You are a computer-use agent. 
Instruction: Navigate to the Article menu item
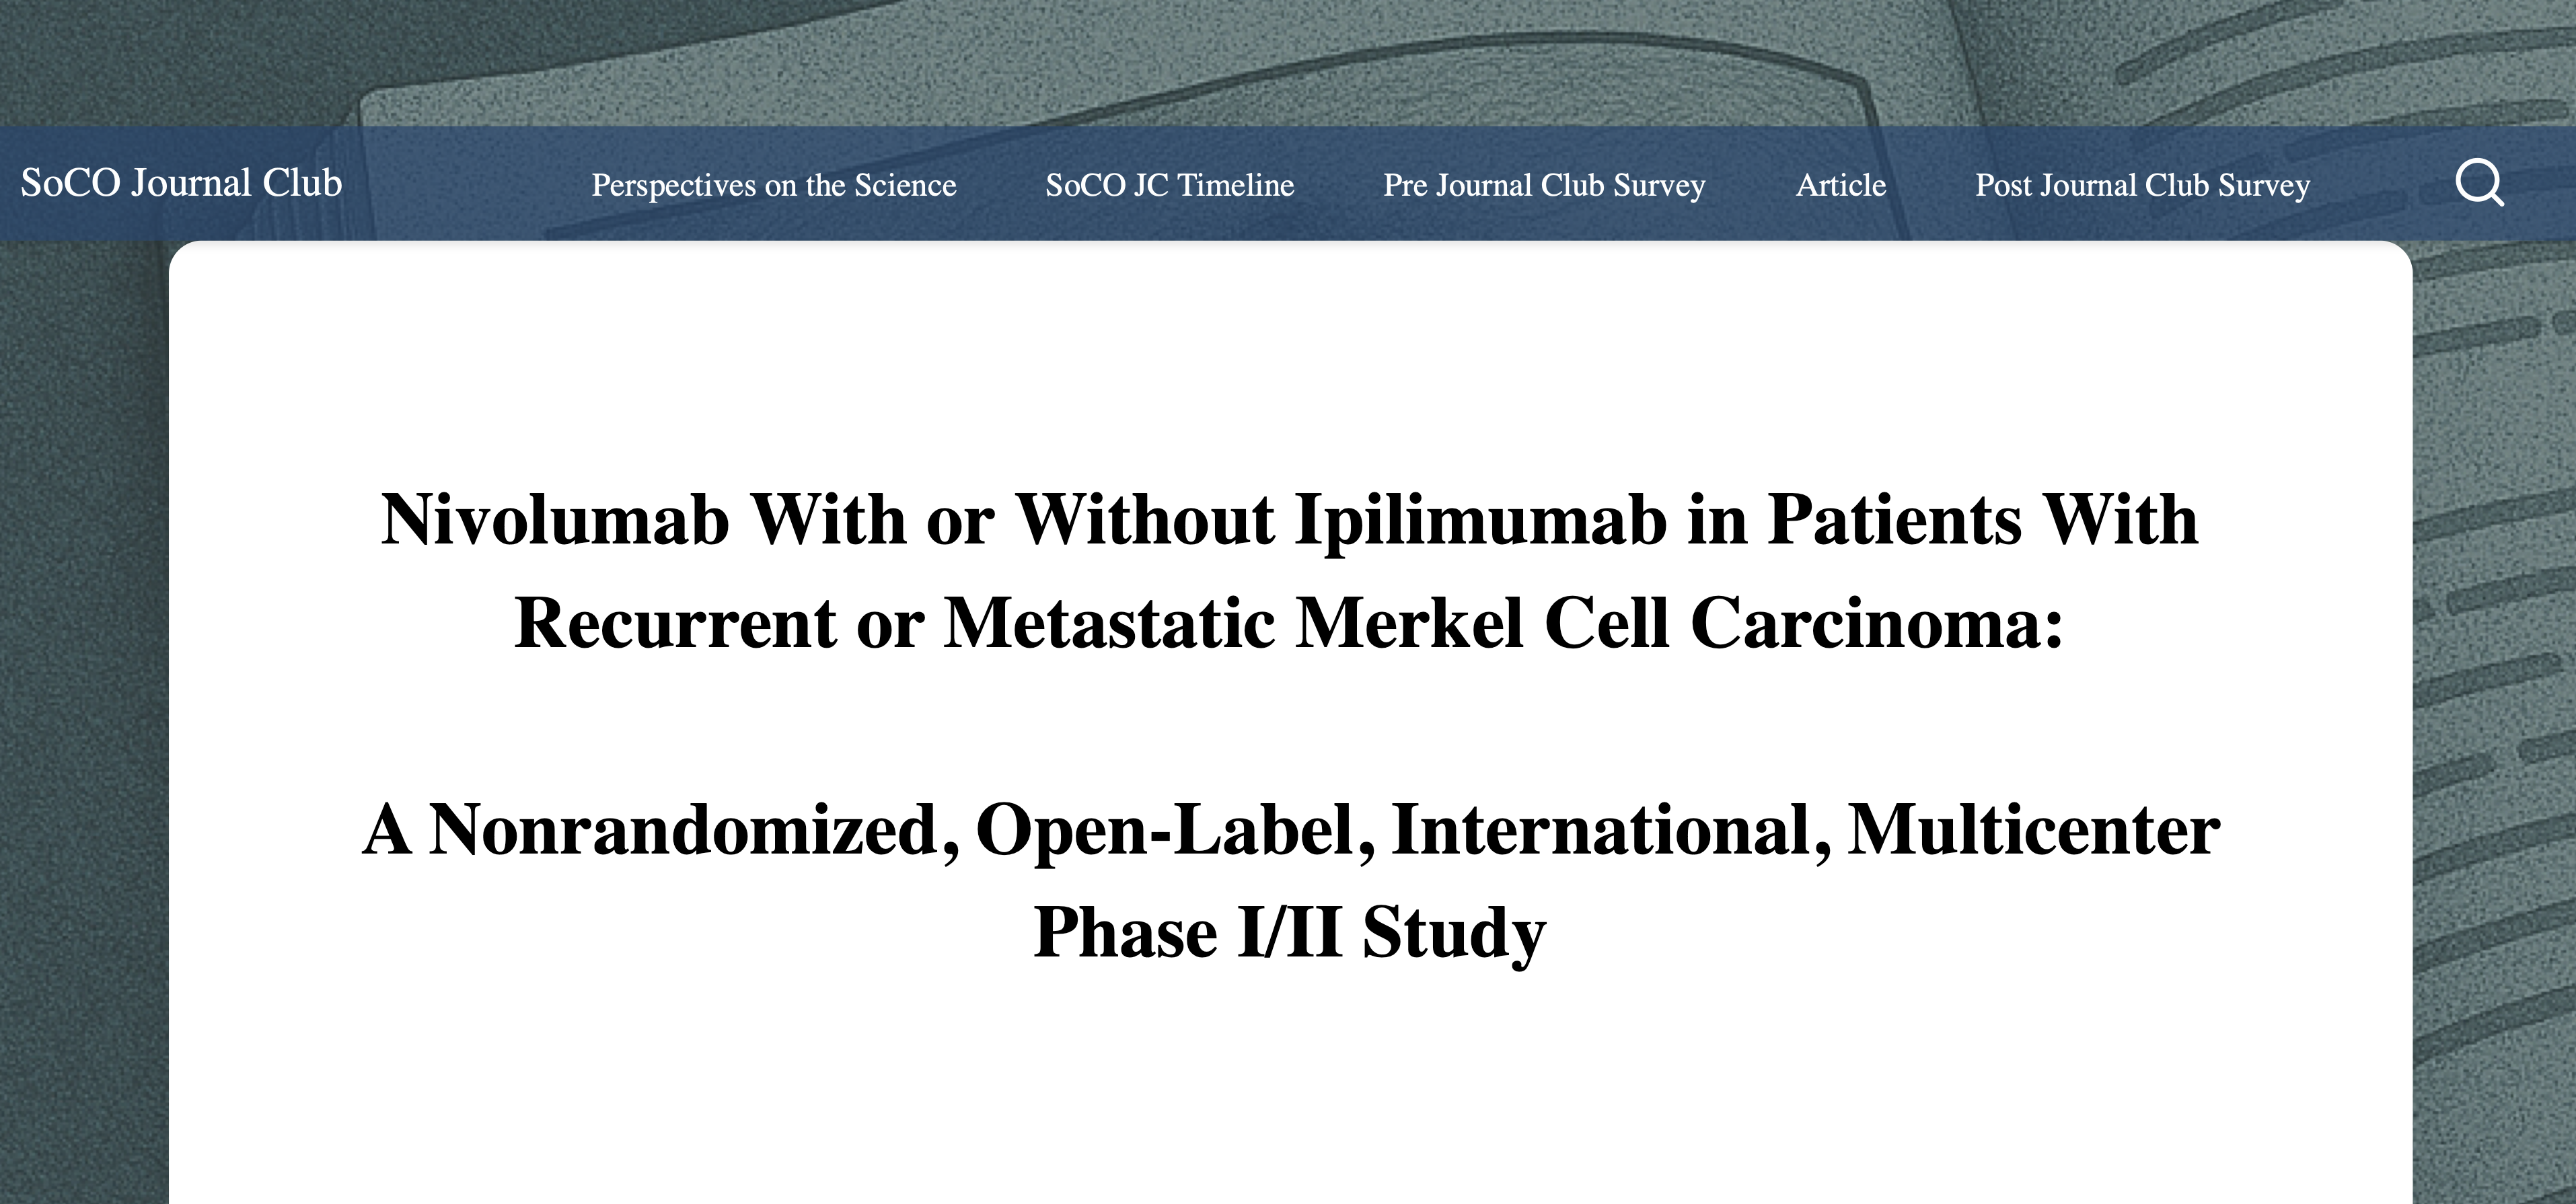pos(1841,185)
